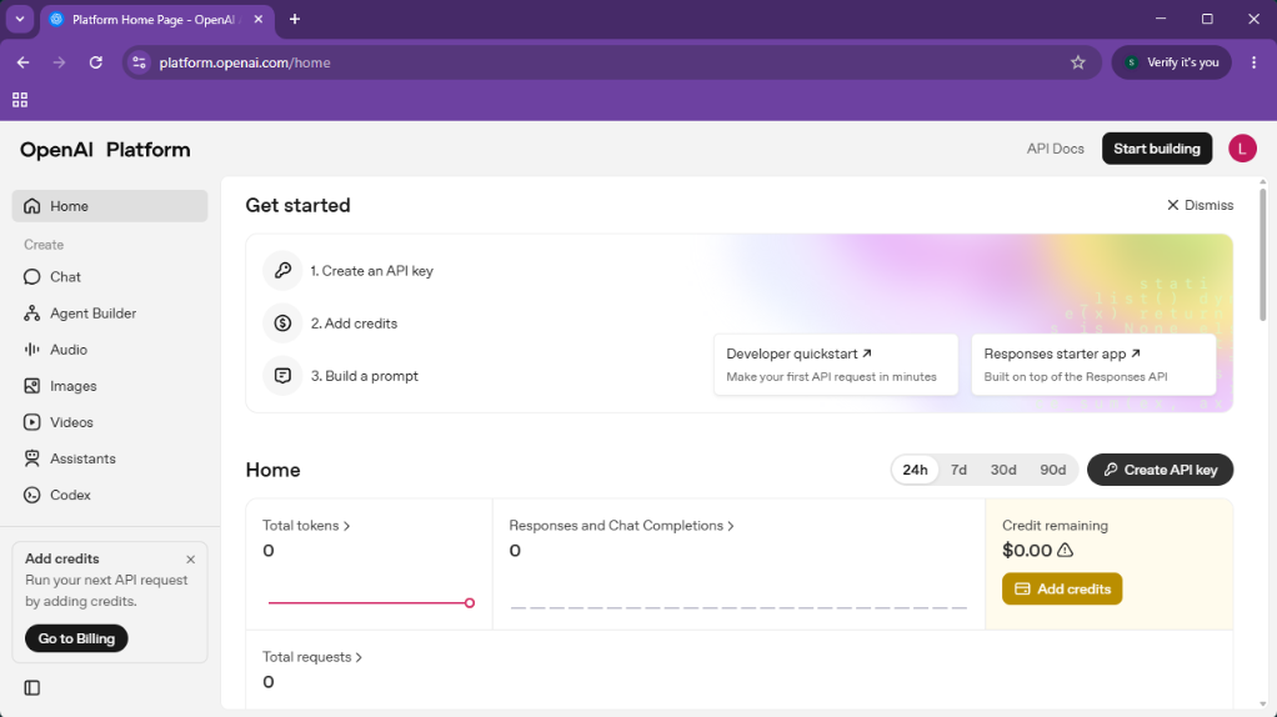Click the dollar icon beside Add credits
Image resolution: width=1277 pixels, height=717 pixels.
pyautogui.click(x=283, y=323)
